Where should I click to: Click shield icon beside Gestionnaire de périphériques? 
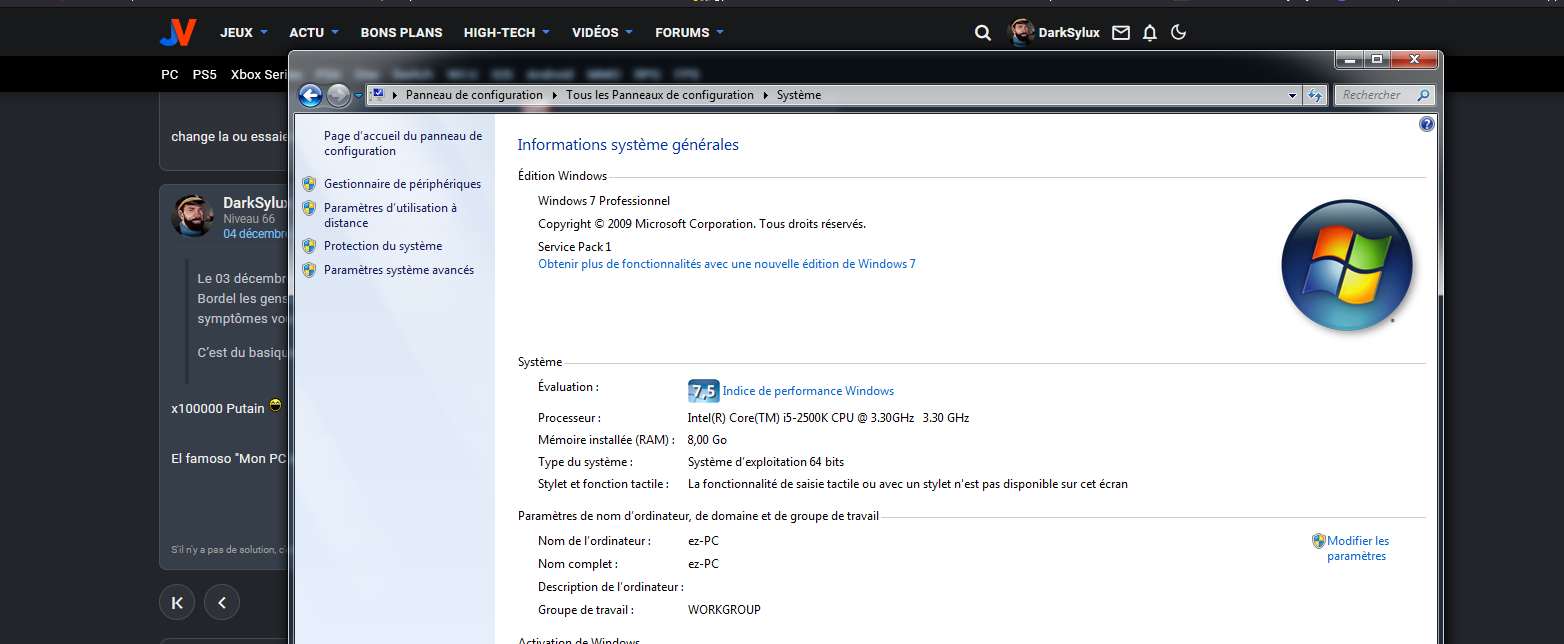pyautogui.click(x=309, y=184)
